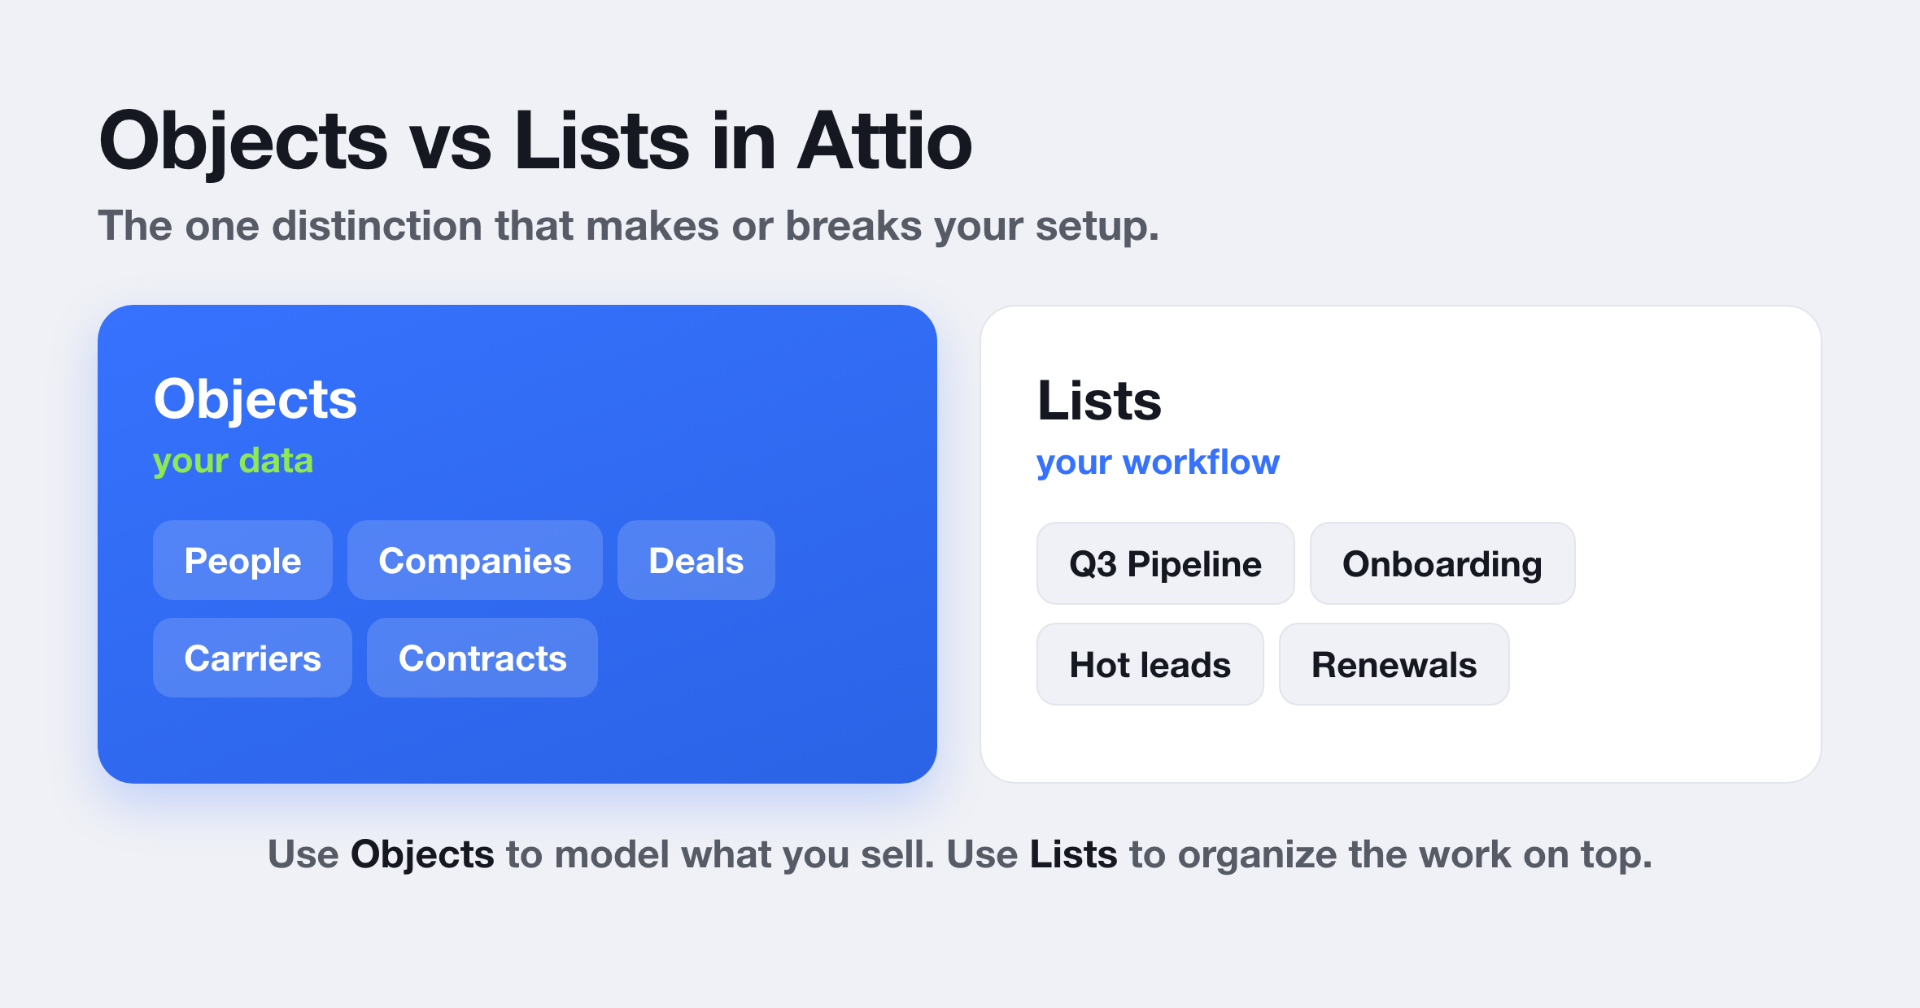Click the Deals chip
This screenshot has height=1008, width=1920.
(696, 560)
